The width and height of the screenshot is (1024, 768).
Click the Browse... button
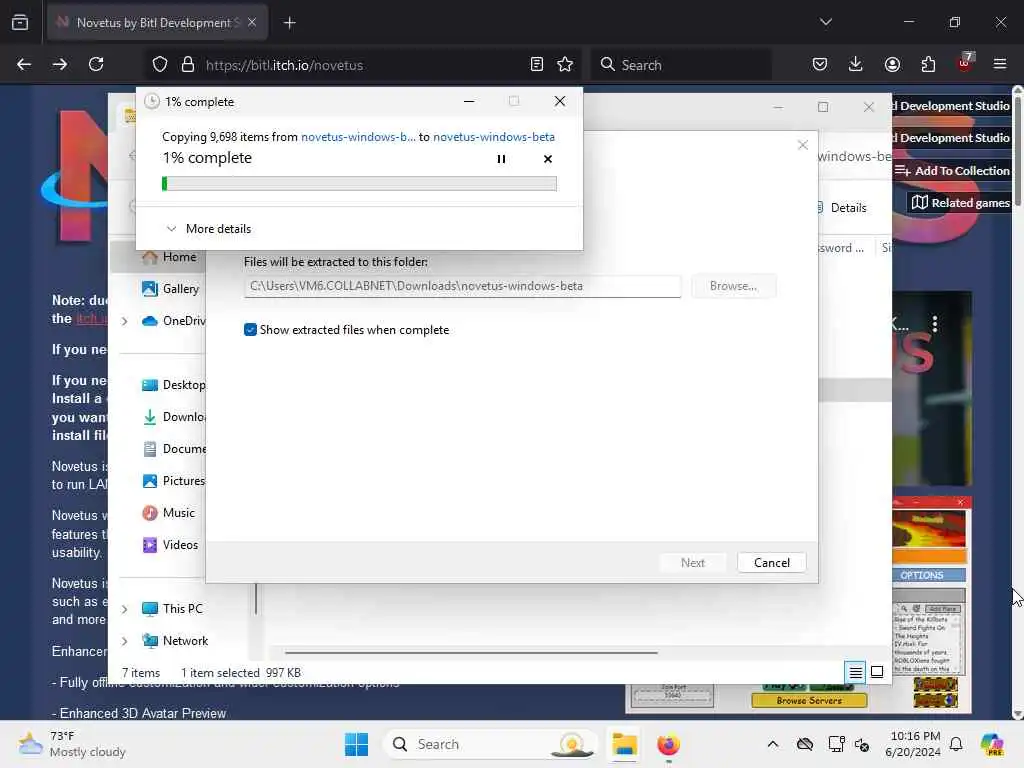(733, 286)
